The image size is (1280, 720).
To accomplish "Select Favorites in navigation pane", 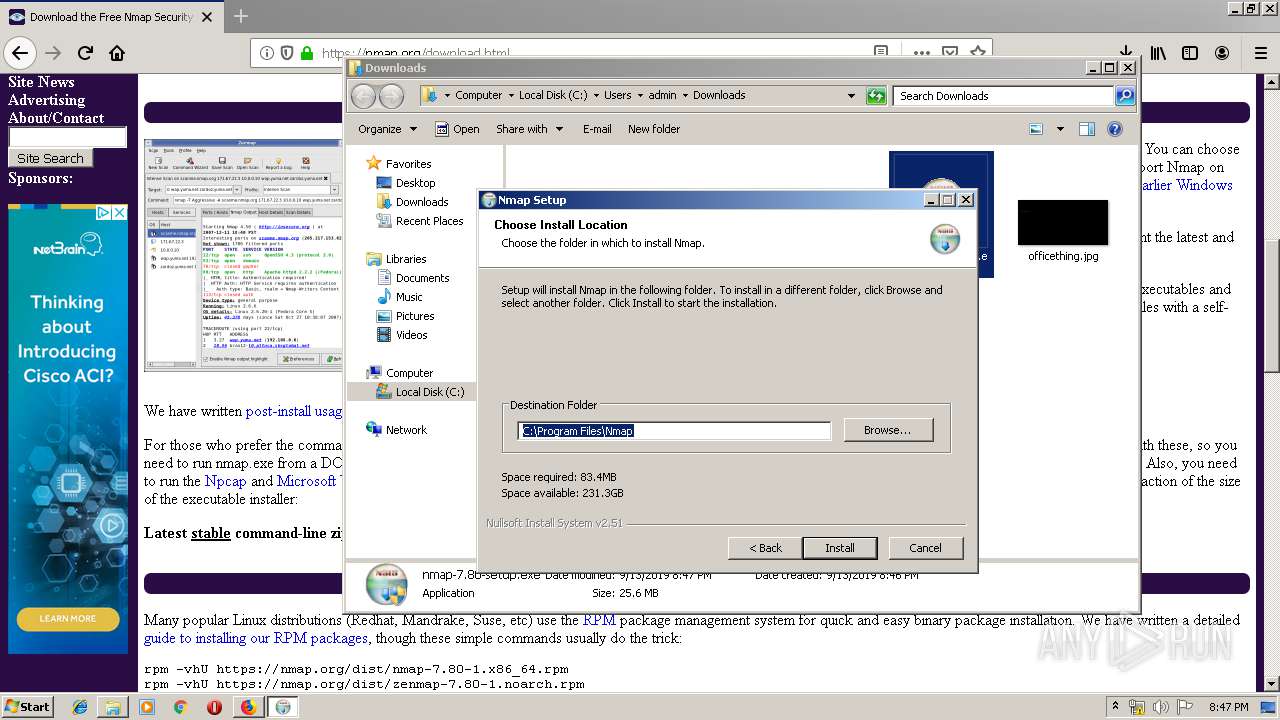I will click(x=408, y=164).
